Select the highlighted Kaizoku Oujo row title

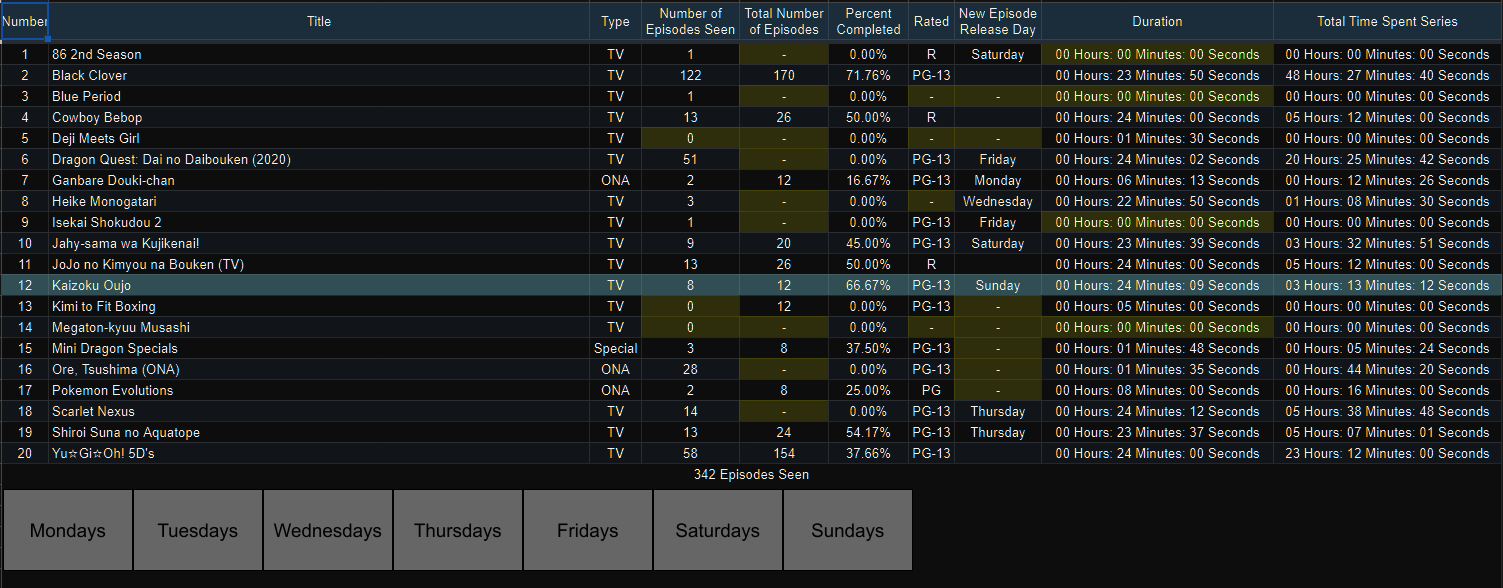319,285
